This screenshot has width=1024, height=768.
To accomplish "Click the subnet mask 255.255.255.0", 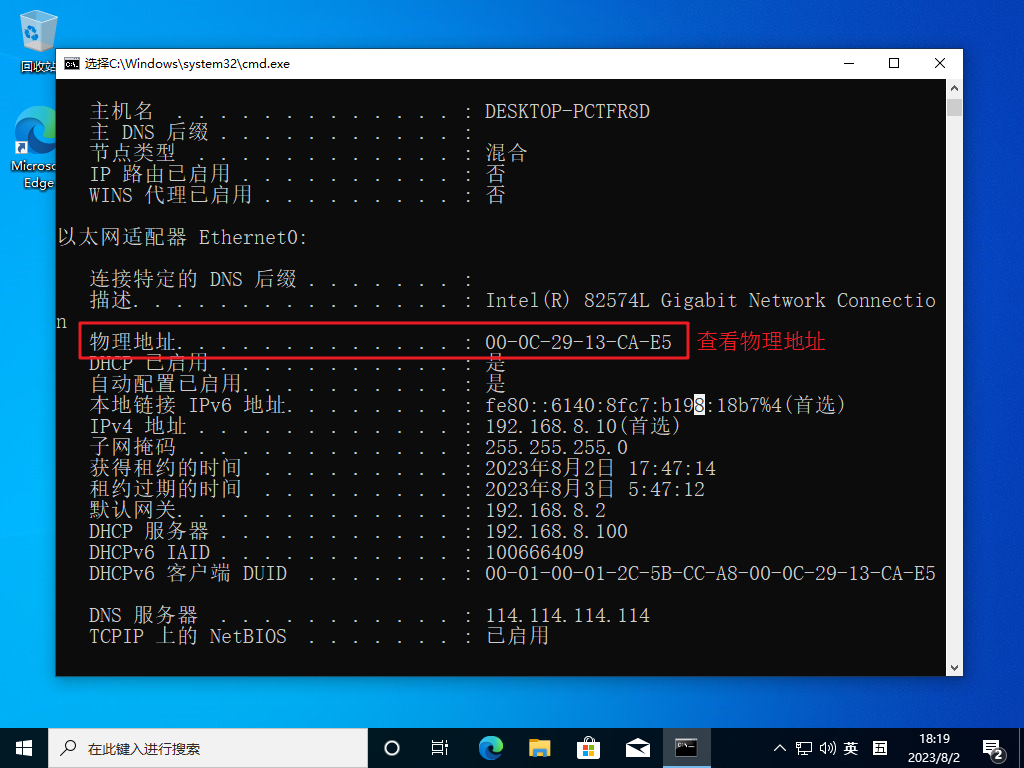I will point(556,447).
